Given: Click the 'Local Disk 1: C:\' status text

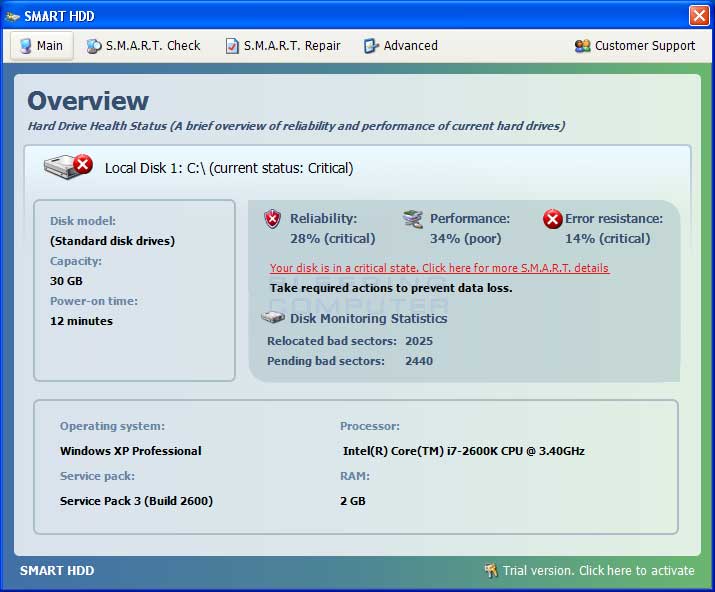Looking at the screenshot, I should pos(229,168).
